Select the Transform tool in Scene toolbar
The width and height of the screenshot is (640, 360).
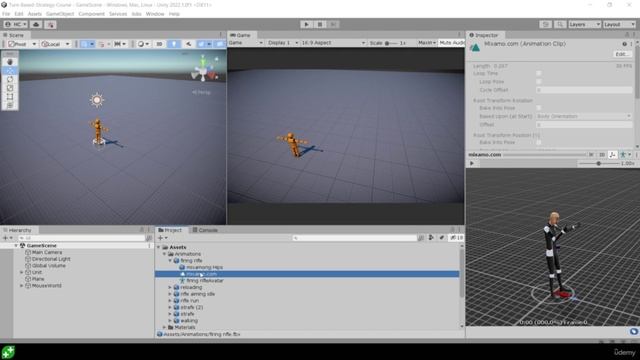coord(10,105)
